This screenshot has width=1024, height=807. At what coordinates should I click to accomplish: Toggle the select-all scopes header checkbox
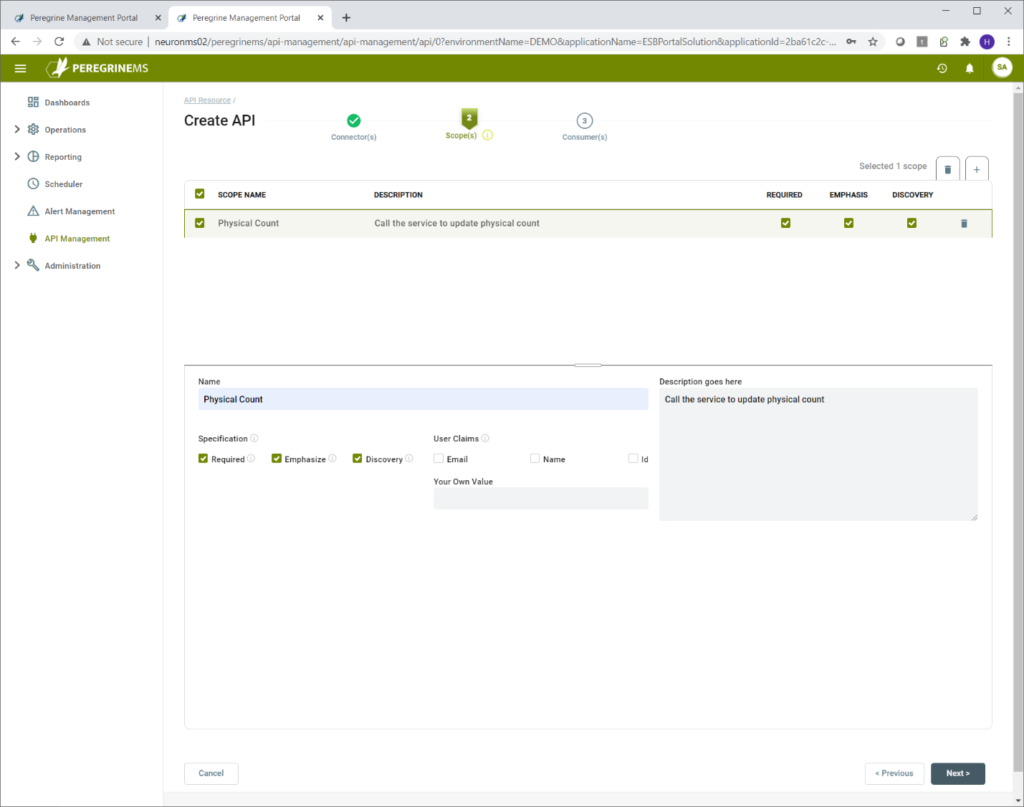tap(200, 194)
